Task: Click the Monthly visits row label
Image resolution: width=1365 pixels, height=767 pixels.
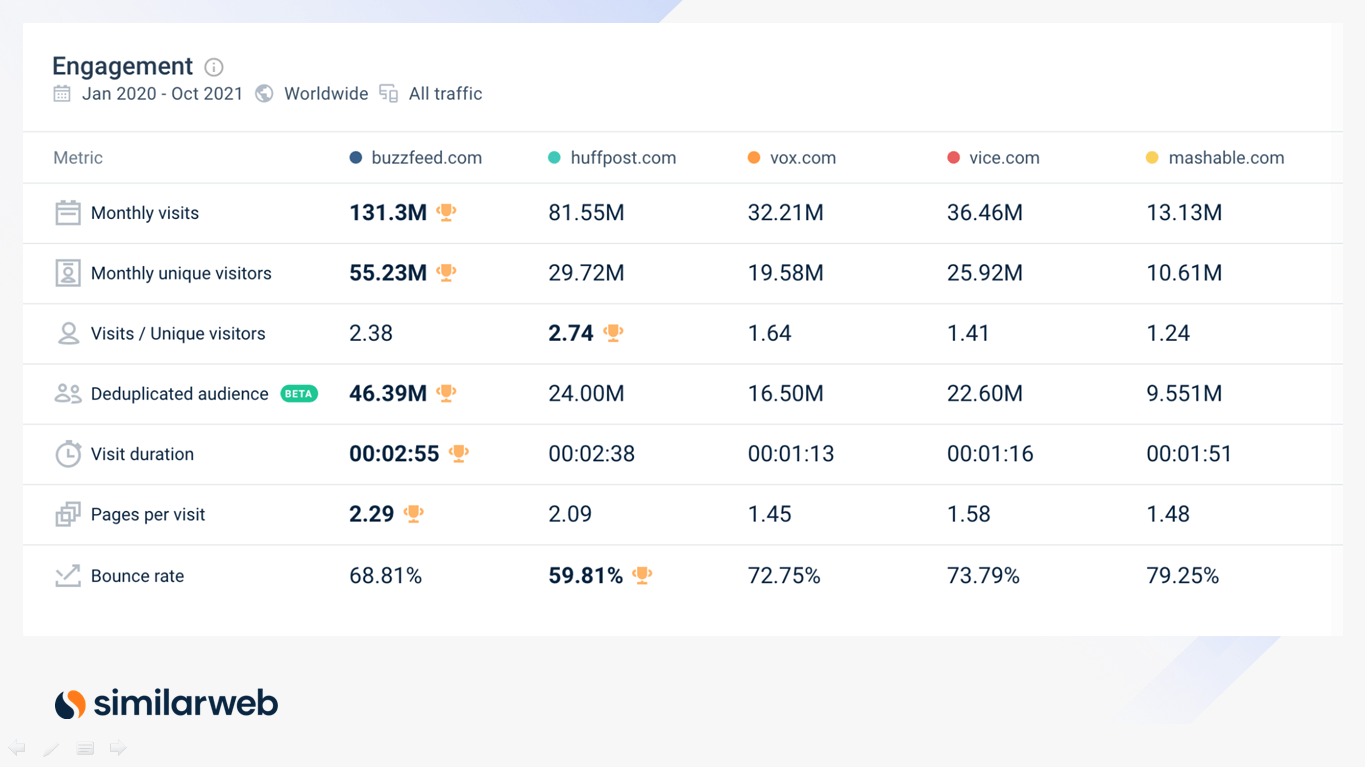Action: (x=145, y=213)
